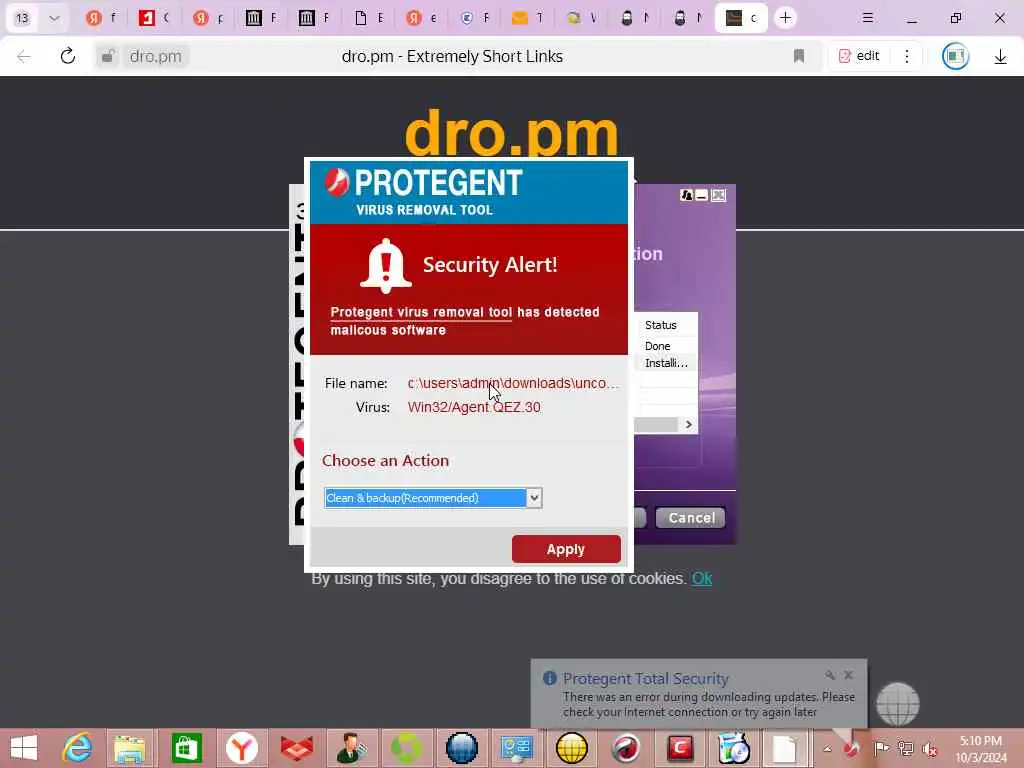
Task: Click the Protegent red swirl taskbar icon
Action: tap(626, 748)
